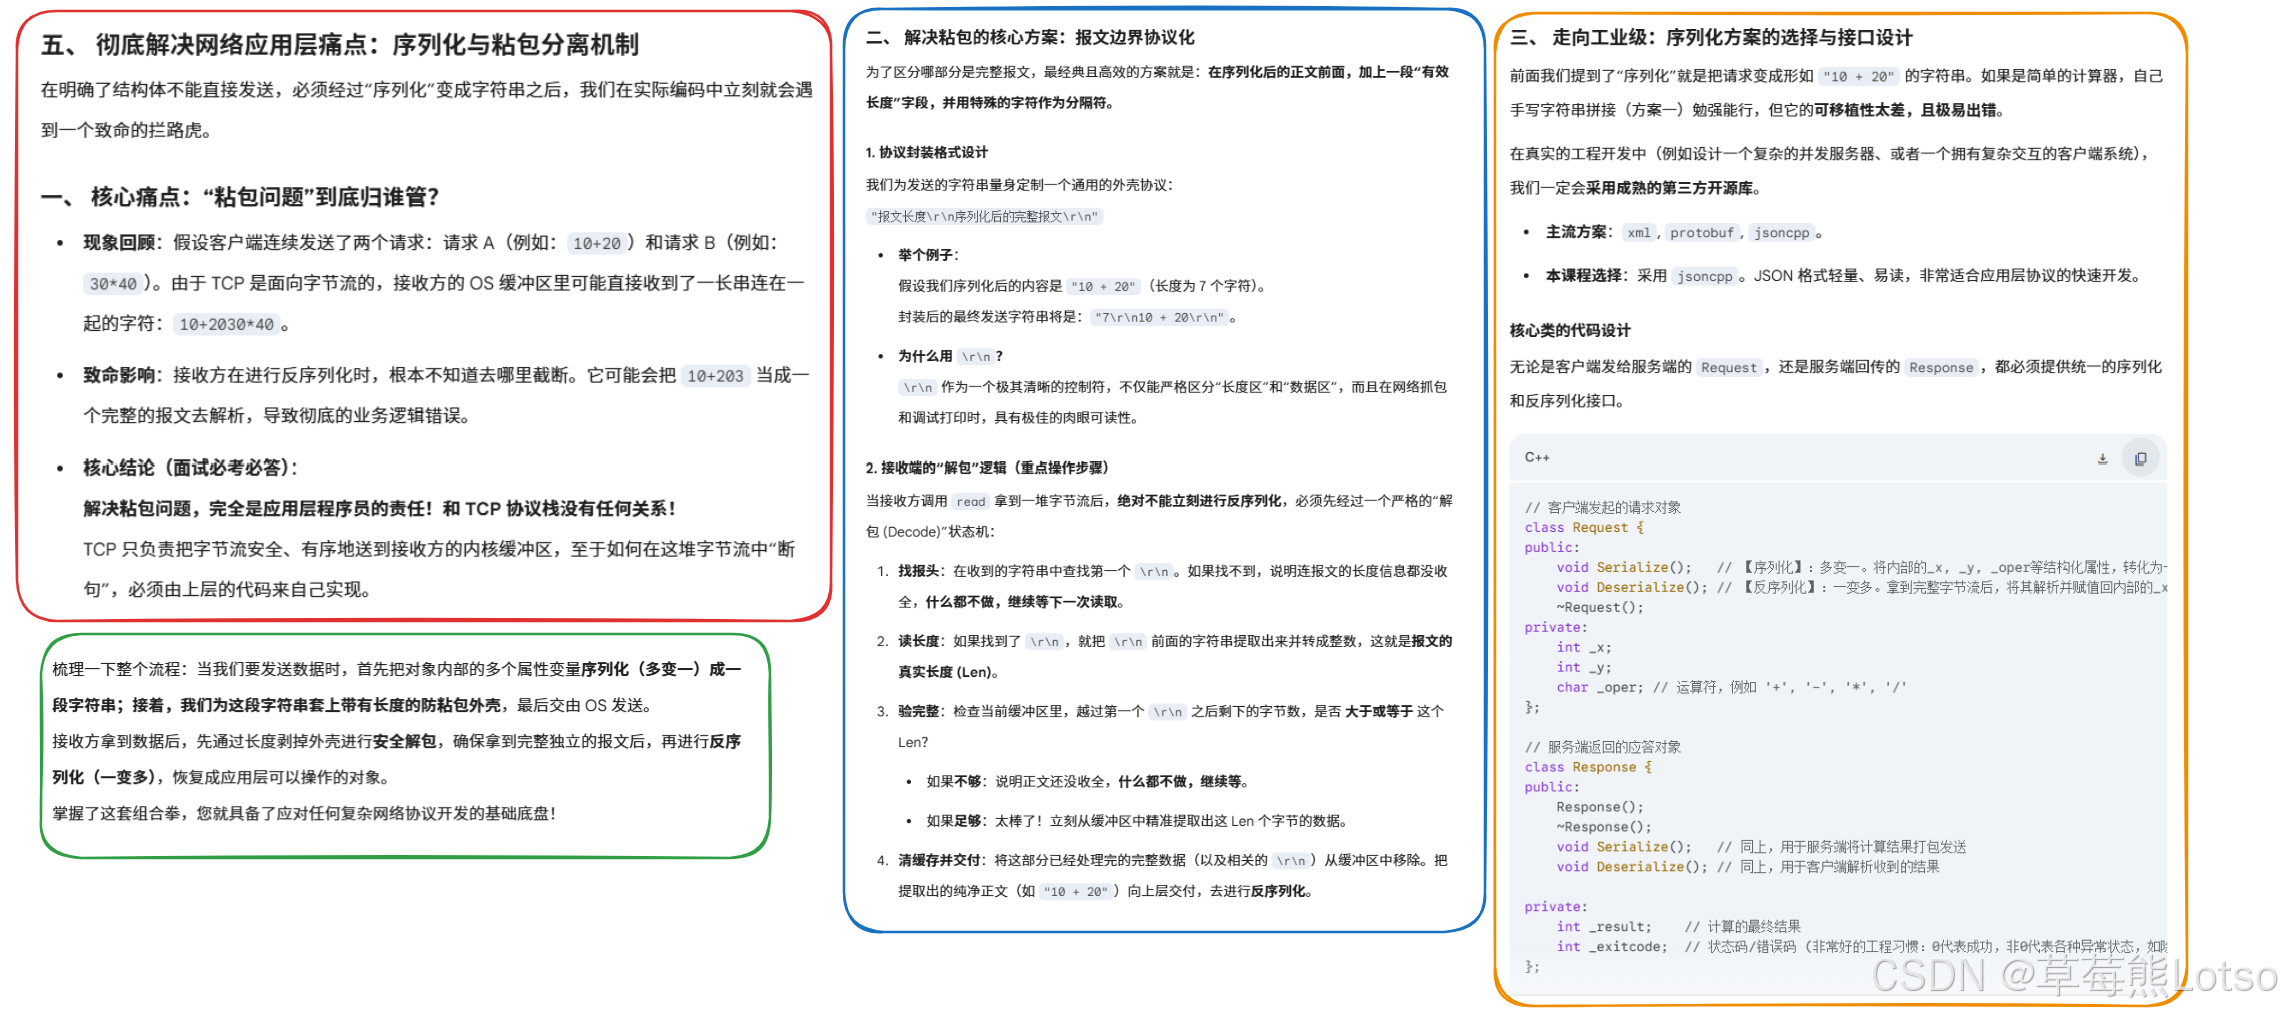Click the code "报文长度\r\n序列化后的完整报文\r\n"

pyautogui.click(x=984, y=217)
